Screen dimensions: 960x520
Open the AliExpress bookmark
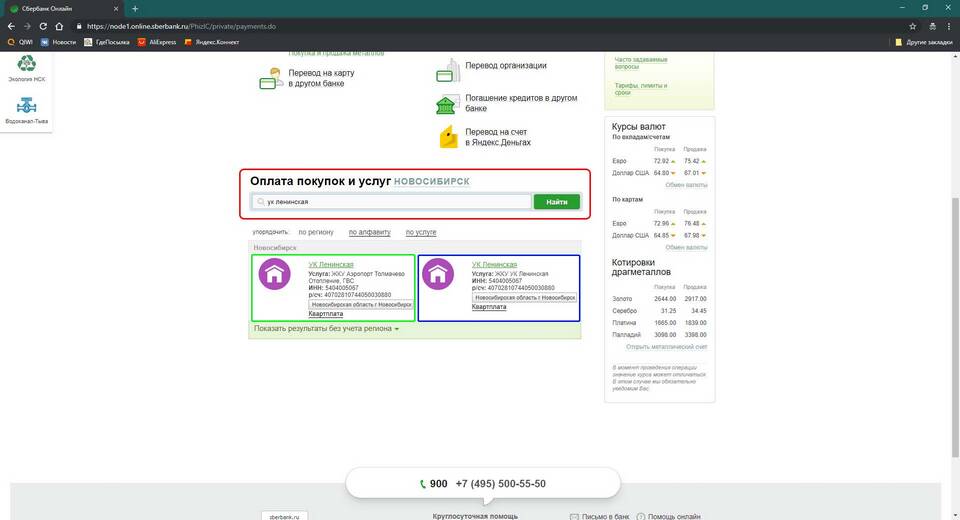point(157,42)
